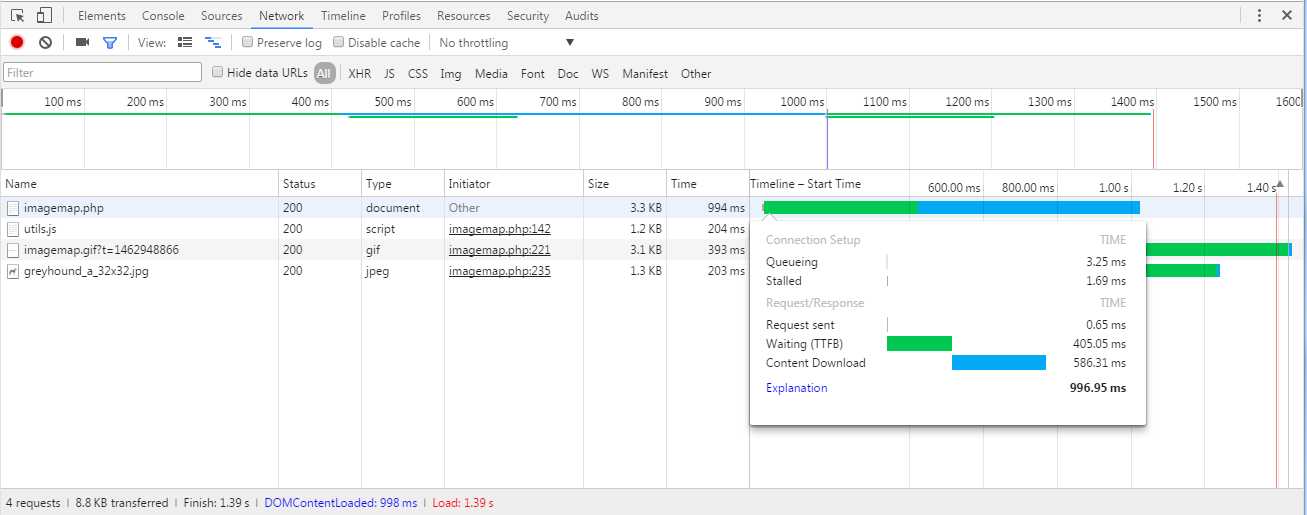Enable Preserve log checkbox
The height and width of the screenshot is (515, 1307).
pyautogui.click(x=247, y=42)
